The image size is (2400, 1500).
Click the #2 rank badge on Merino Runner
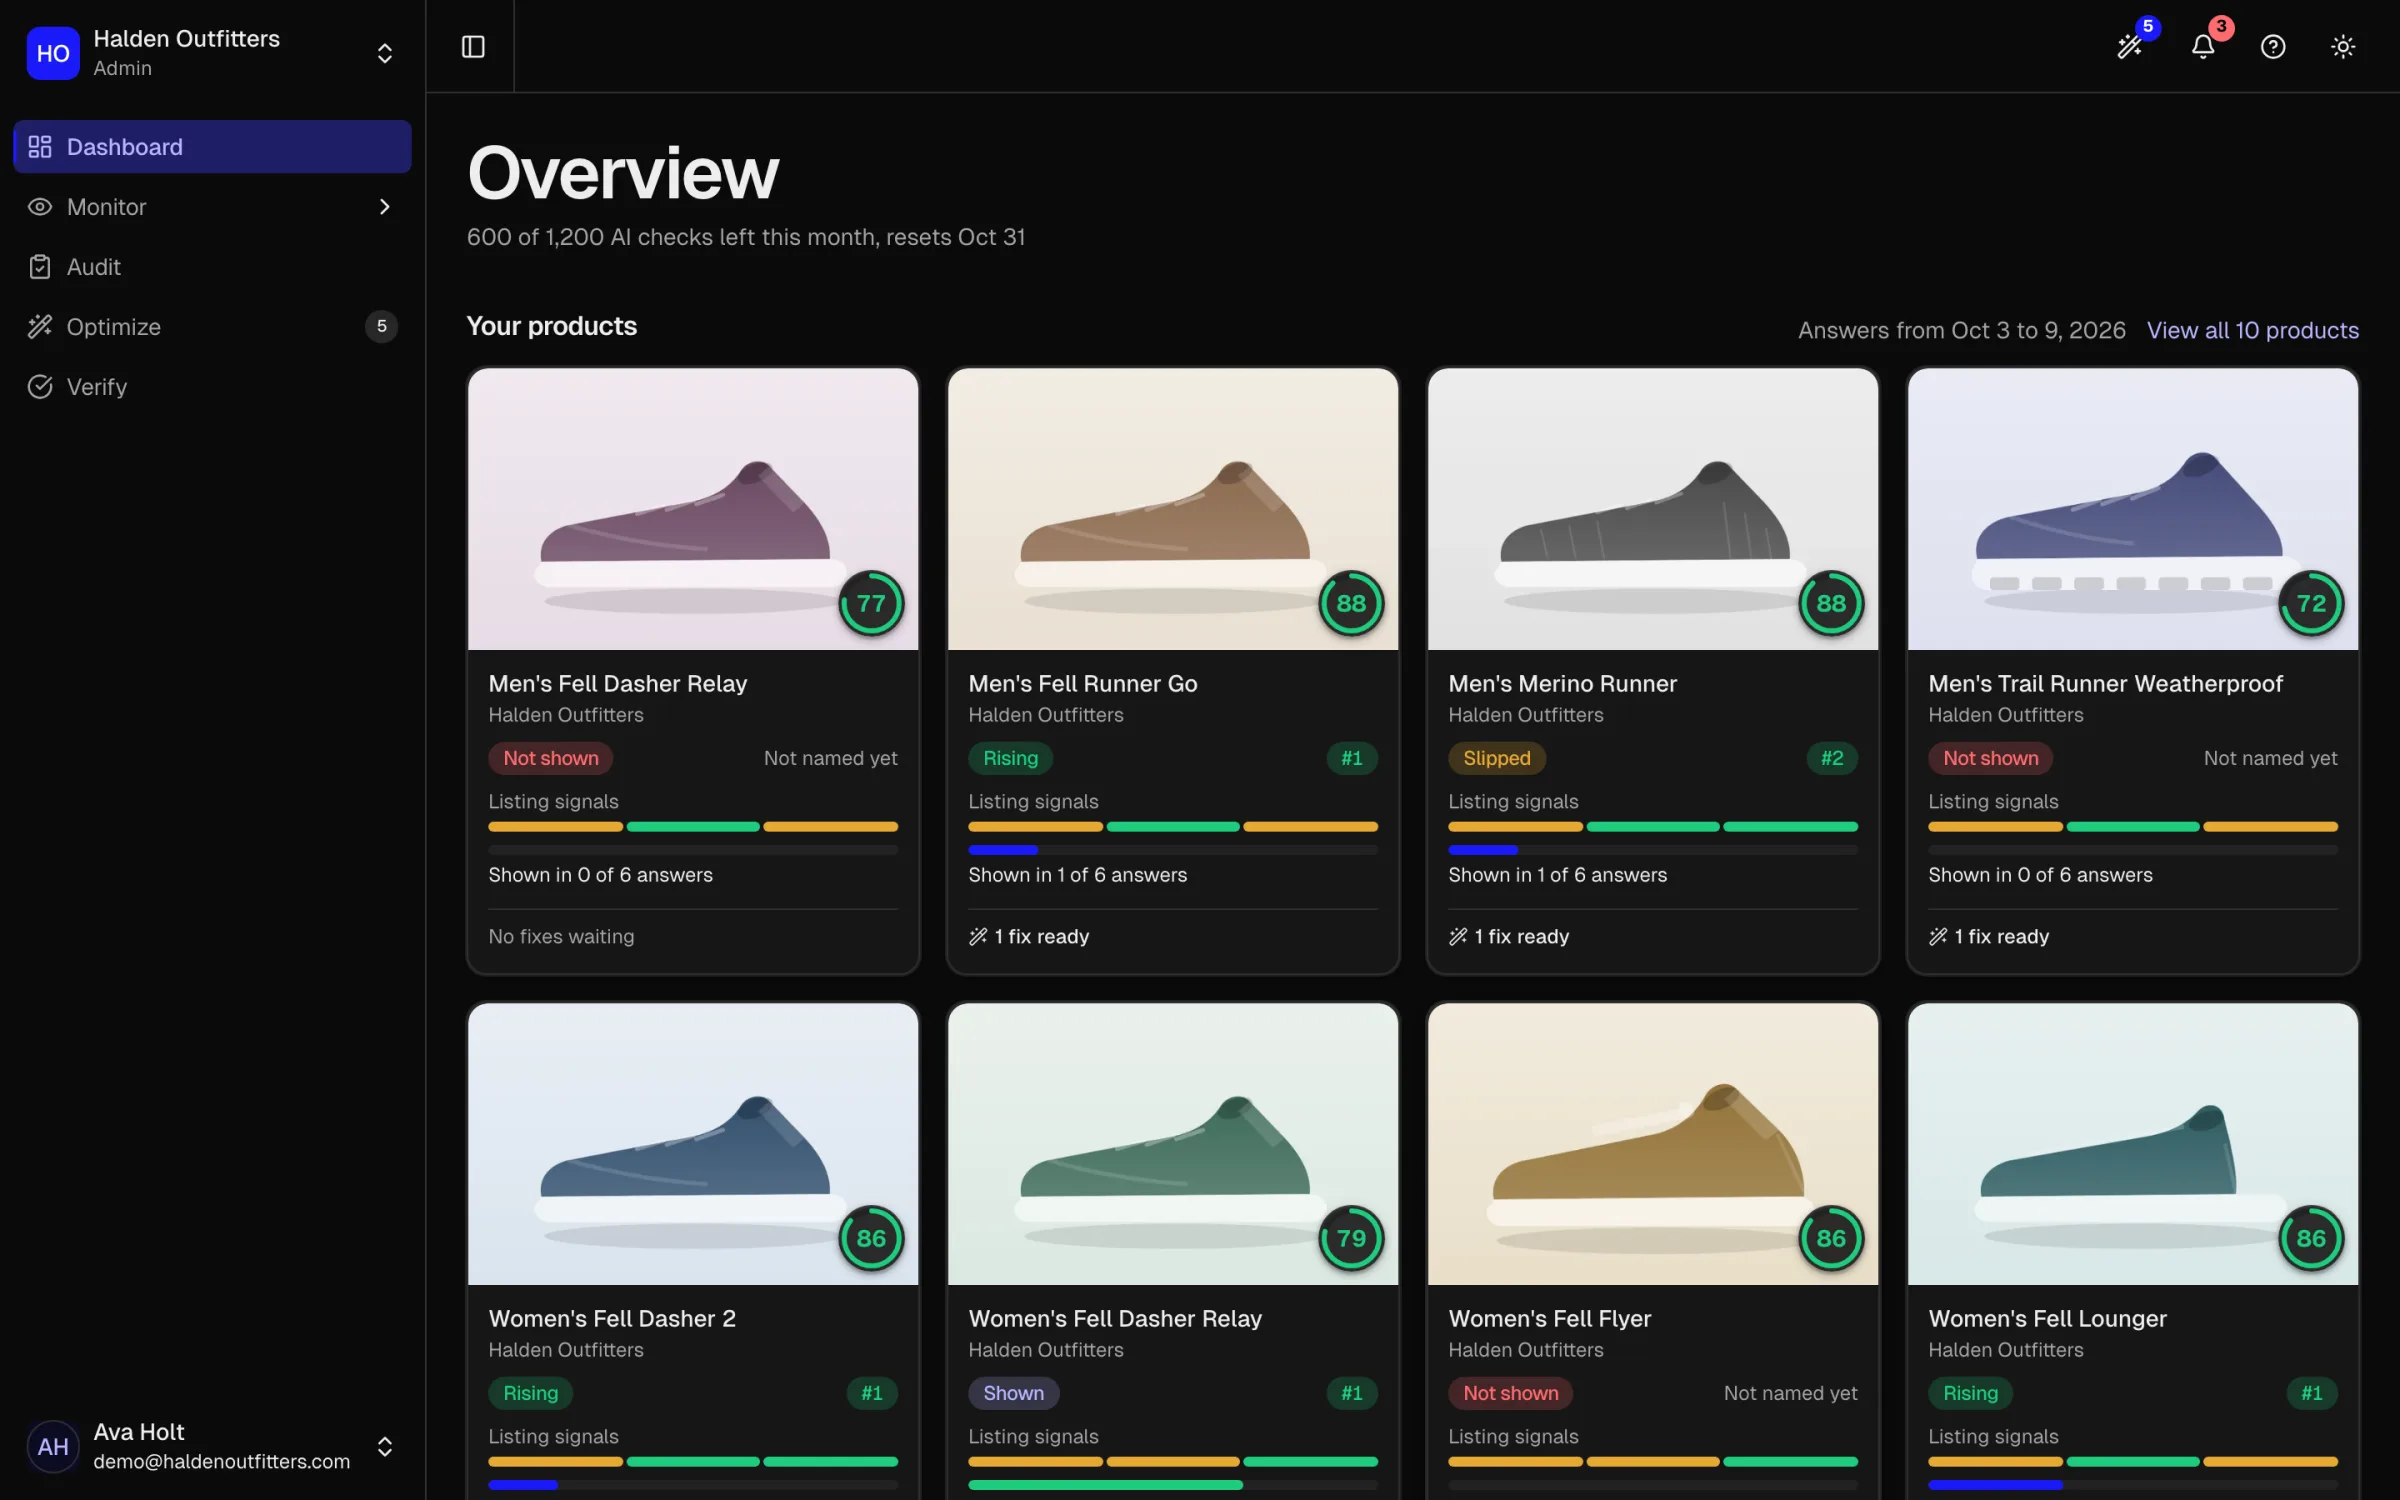[x=1831, y=758]
